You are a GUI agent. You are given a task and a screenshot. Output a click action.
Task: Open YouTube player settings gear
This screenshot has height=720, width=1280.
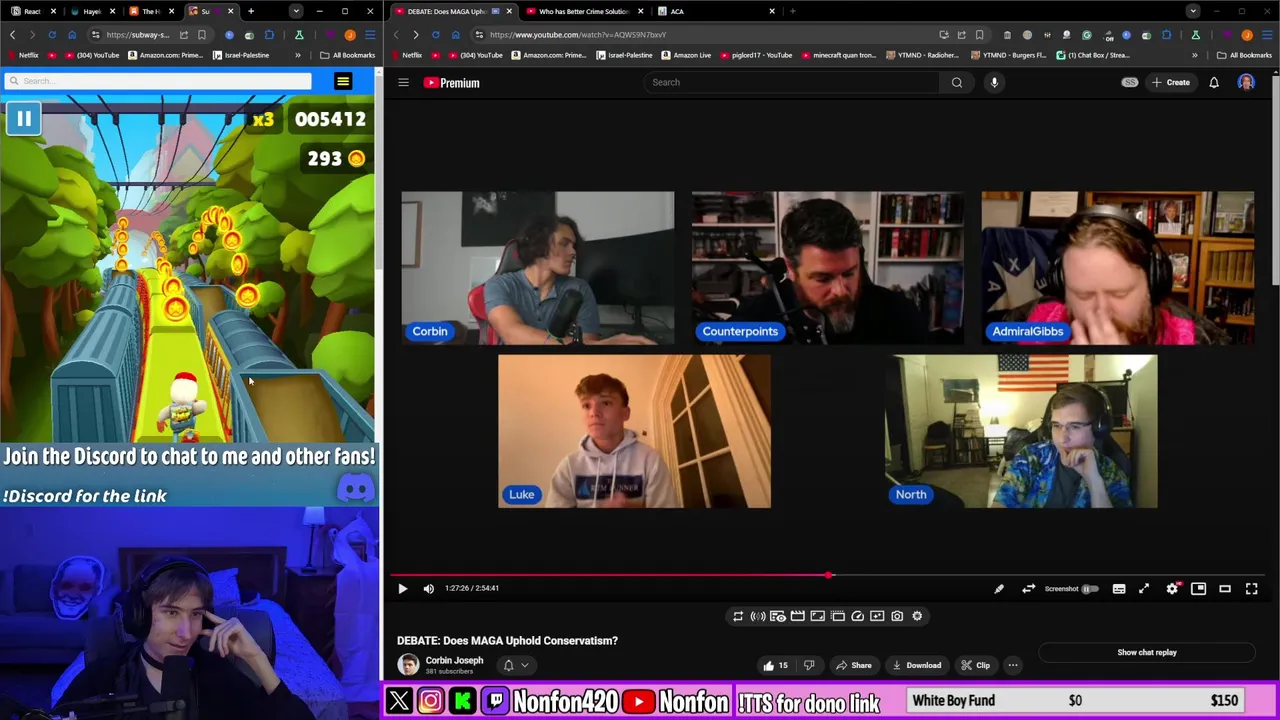click(x=1172, y=589)
